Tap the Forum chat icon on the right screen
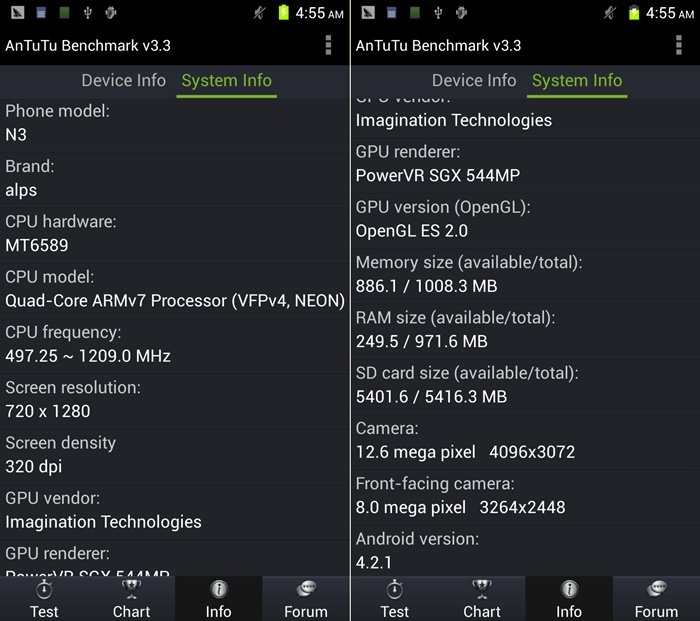 (656, 589)
